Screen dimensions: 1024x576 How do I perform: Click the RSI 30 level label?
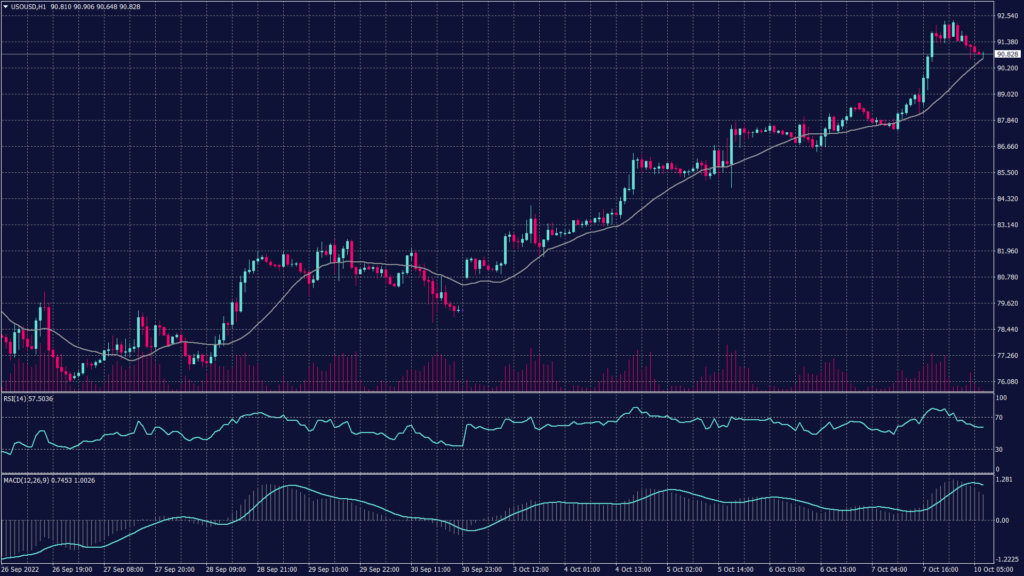click(999, 450)
